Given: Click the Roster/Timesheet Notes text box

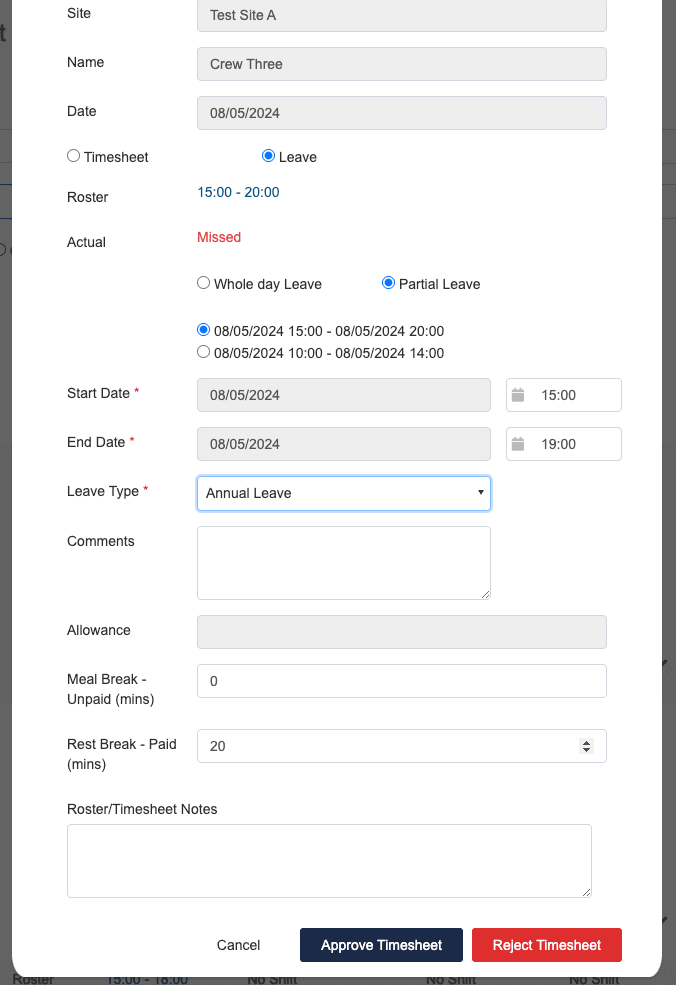Looking at the screenshot, I should pos(329,860).
